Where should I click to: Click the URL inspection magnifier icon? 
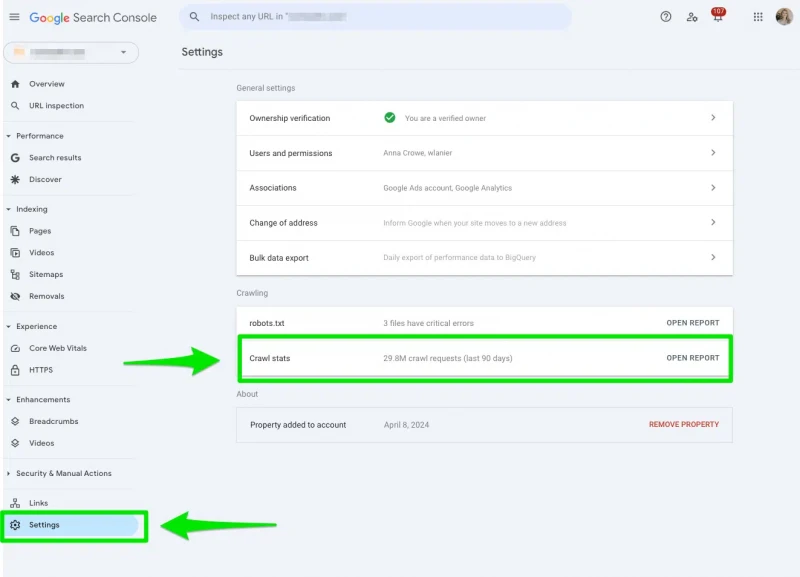coord(15,106)
